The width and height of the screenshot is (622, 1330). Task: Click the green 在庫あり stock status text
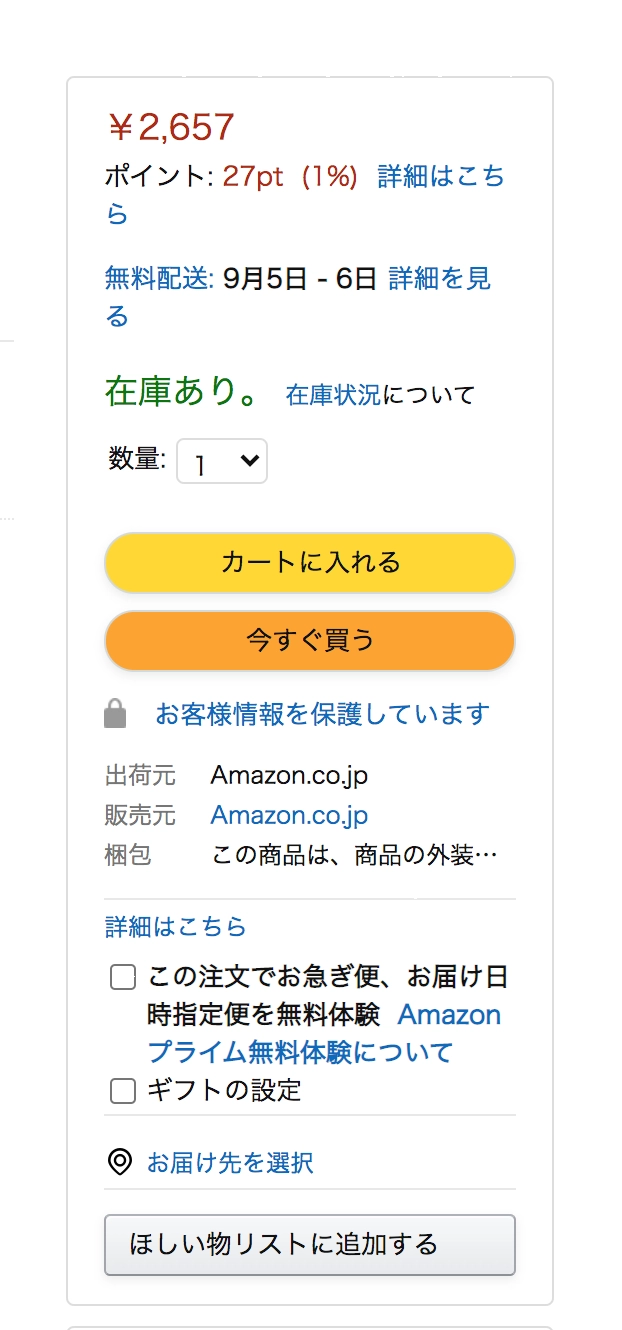[x=183, y=393]
